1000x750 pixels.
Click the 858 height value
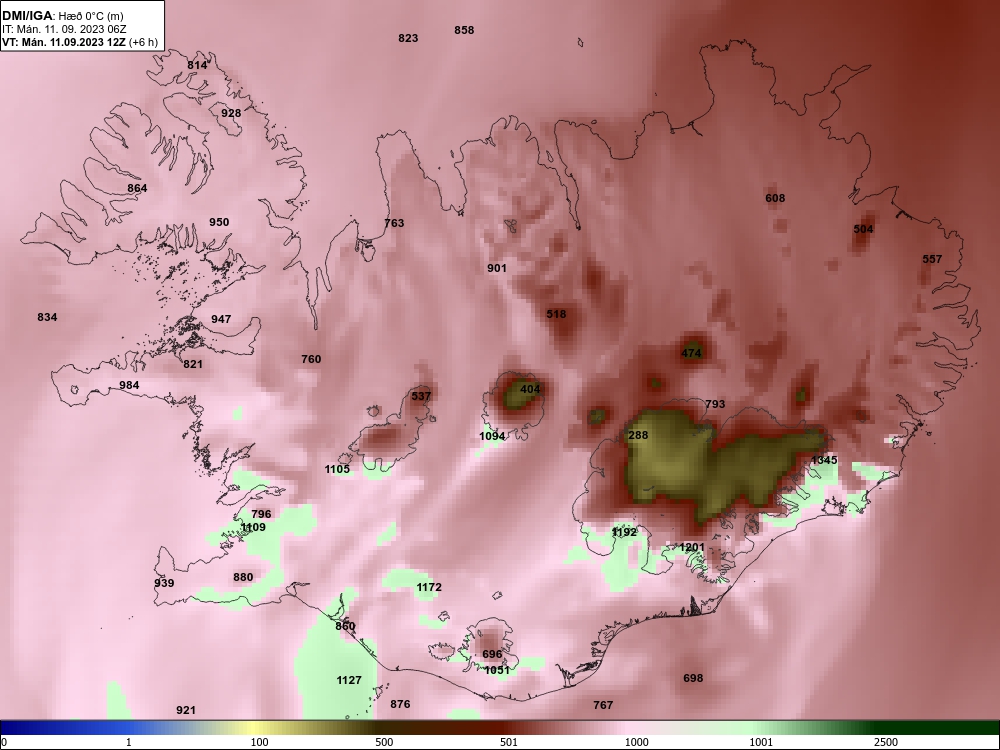(464, 30)
